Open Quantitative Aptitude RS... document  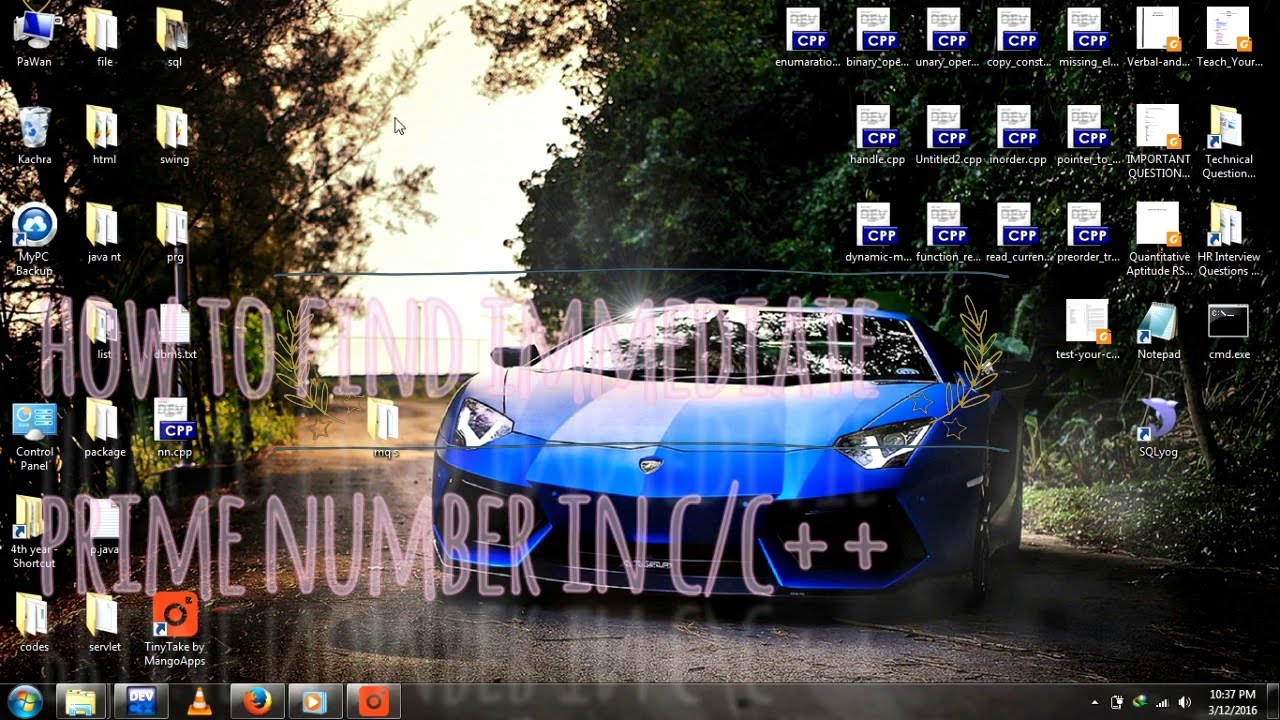tap(1158, 239)
